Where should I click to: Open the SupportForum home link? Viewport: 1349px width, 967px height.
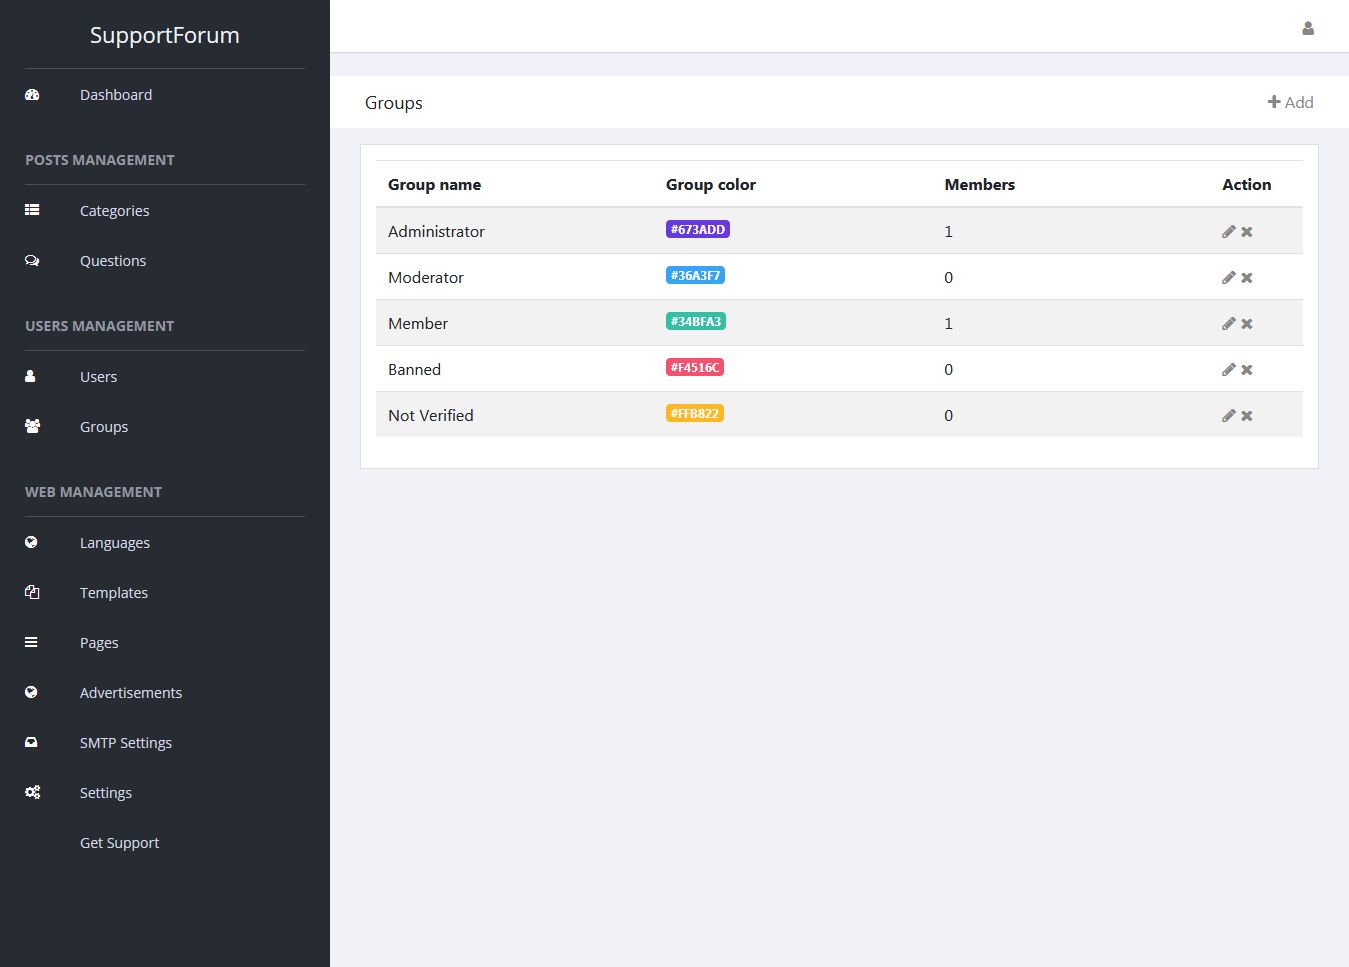(x=165, y=35)
